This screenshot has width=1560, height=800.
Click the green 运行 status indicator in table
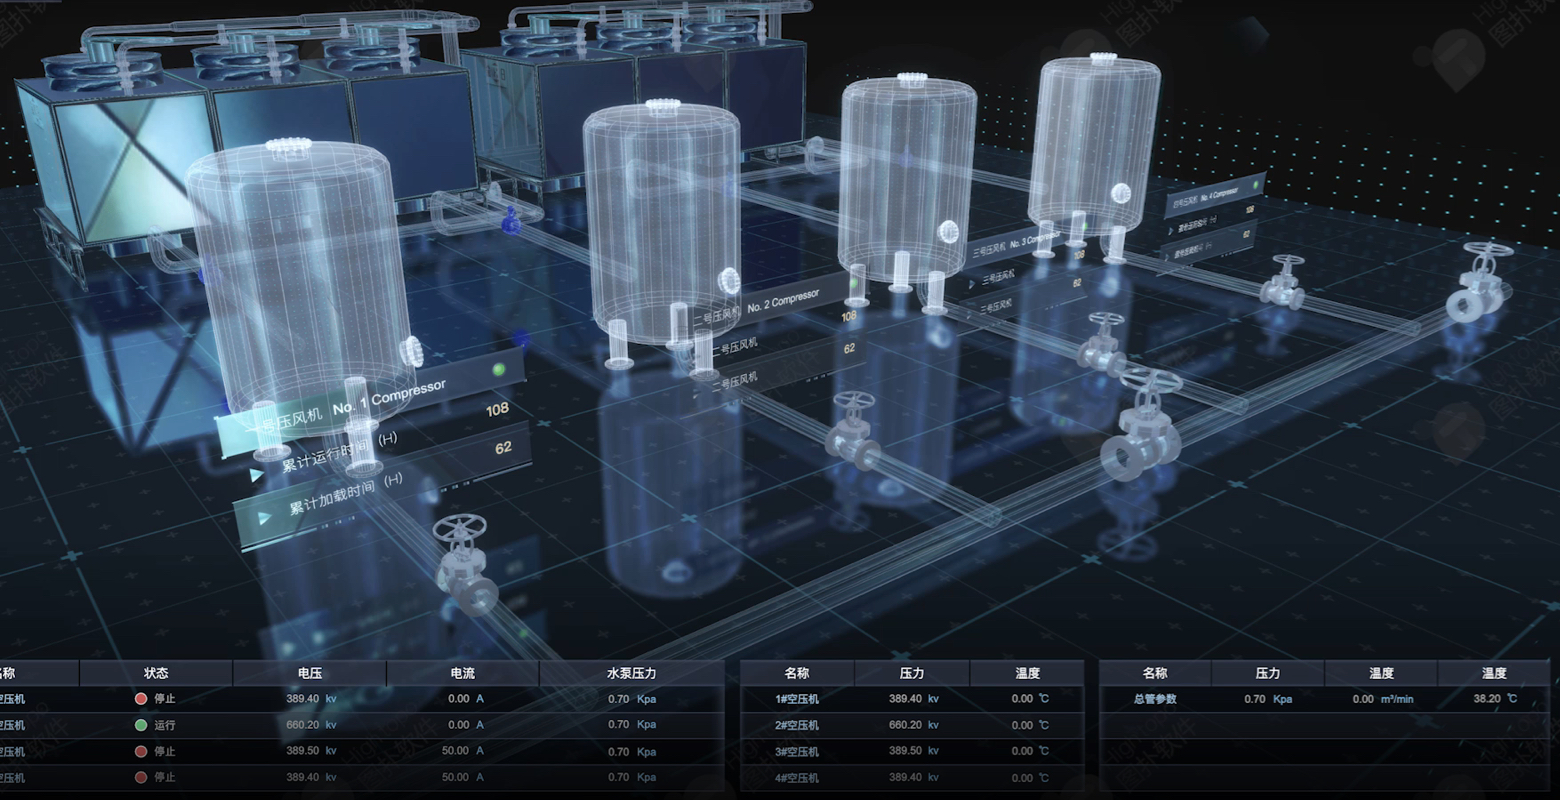pos(141,725)
